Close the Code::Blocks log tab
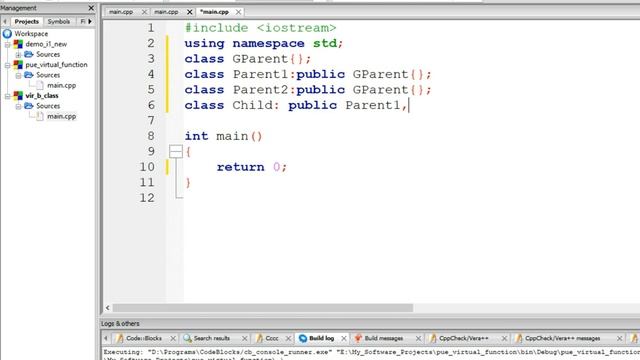640x360 pixels. [173, 338]
